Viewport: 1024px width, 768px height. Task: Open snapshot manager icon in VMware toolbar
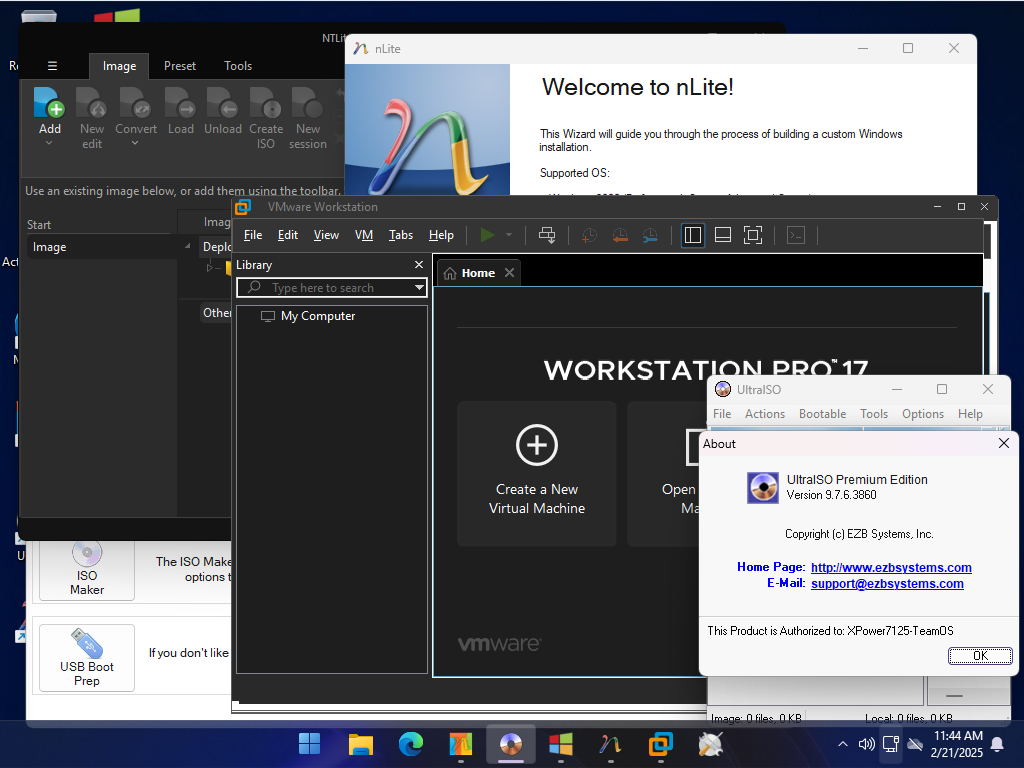(650, 235)
